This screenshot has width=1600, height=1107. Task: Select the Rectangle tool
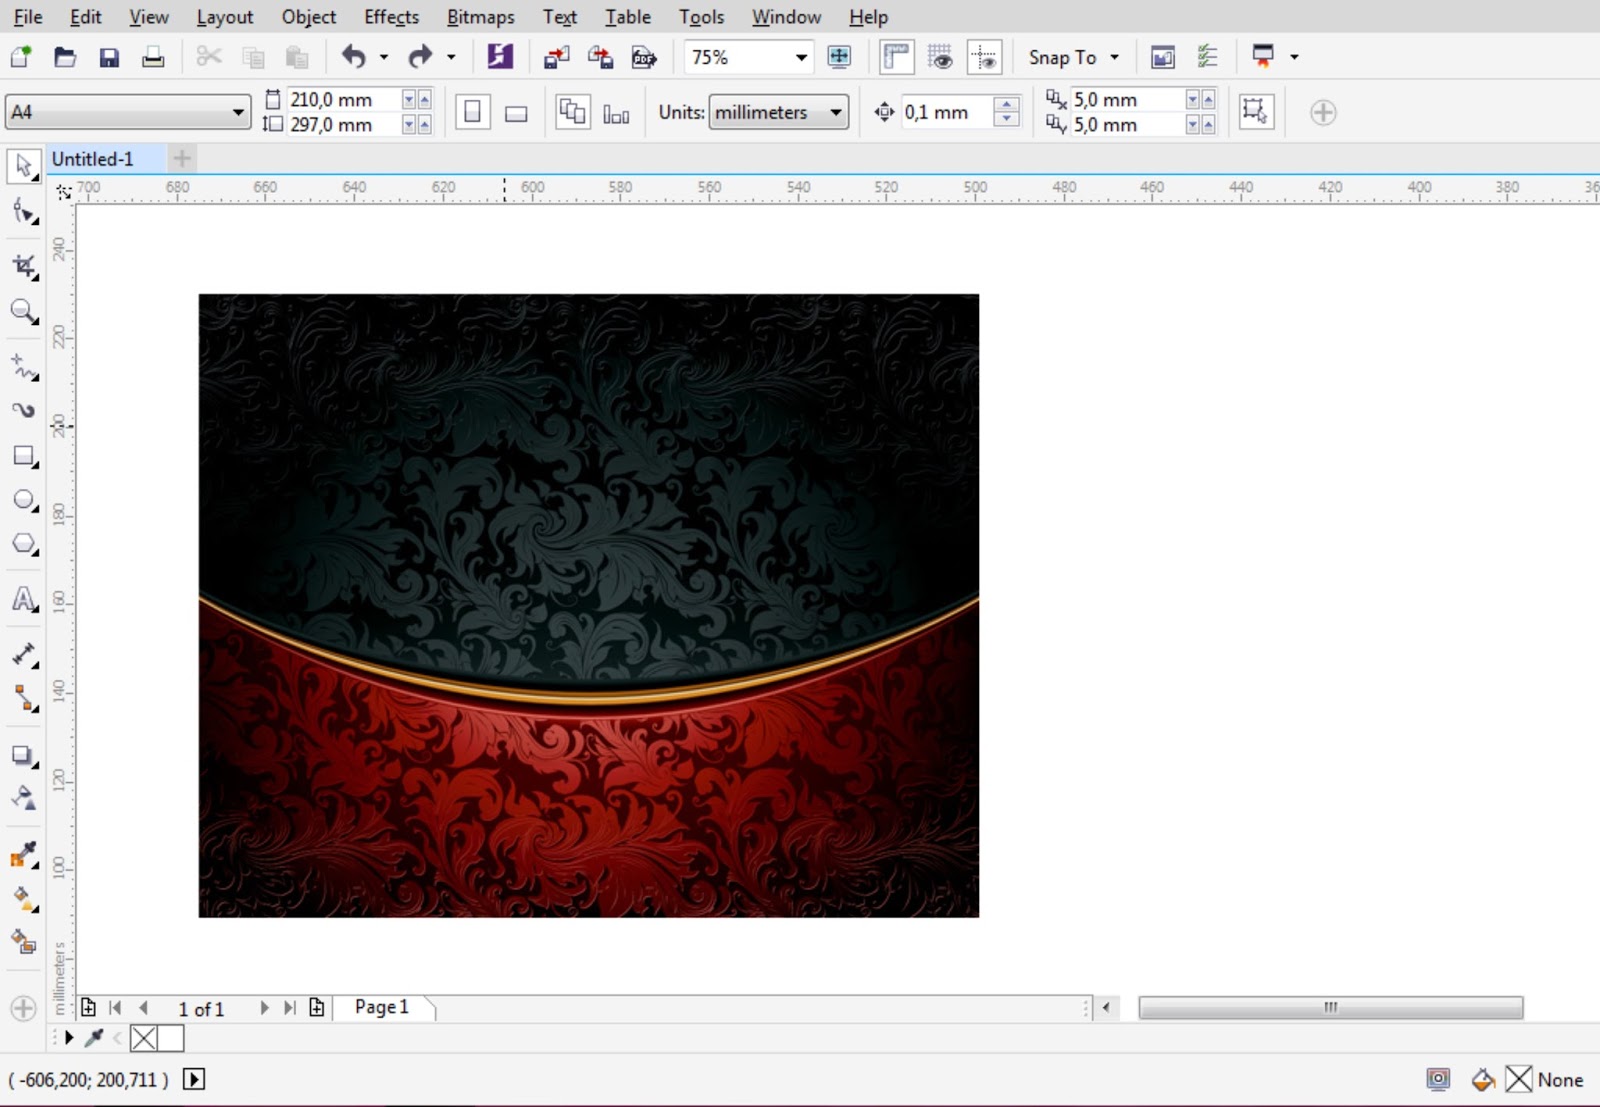(x=23, y=456)
